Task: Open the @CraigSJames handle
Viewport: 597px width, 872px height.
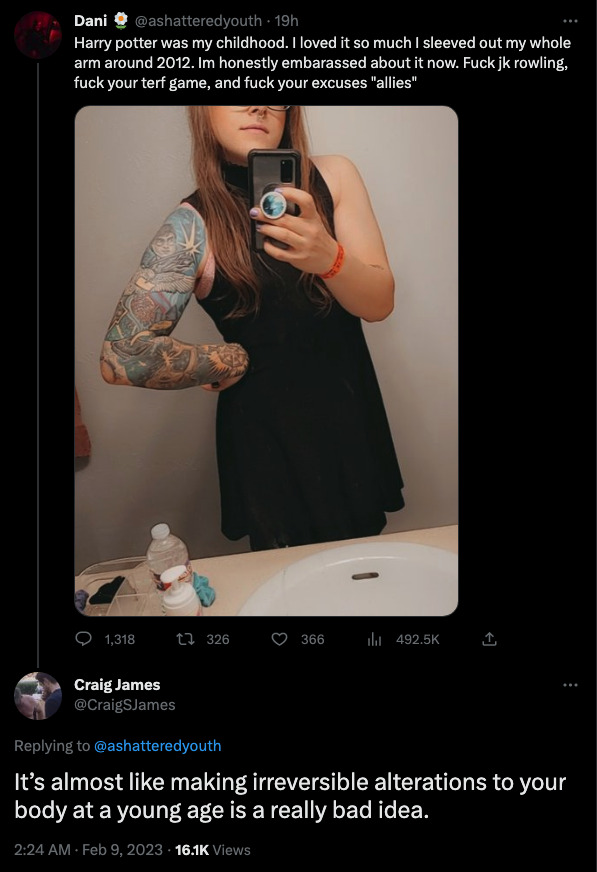Action: pos(125,705)
